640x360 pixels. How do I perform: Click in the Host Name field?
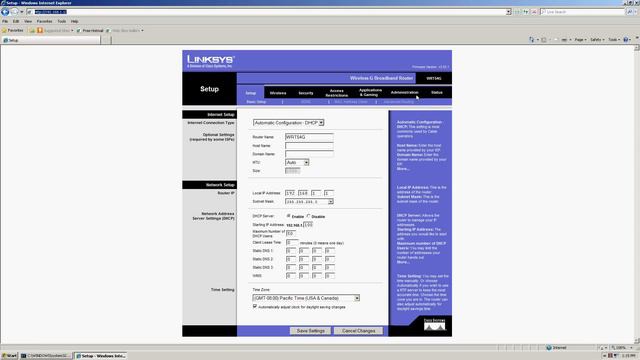(309, 145)
